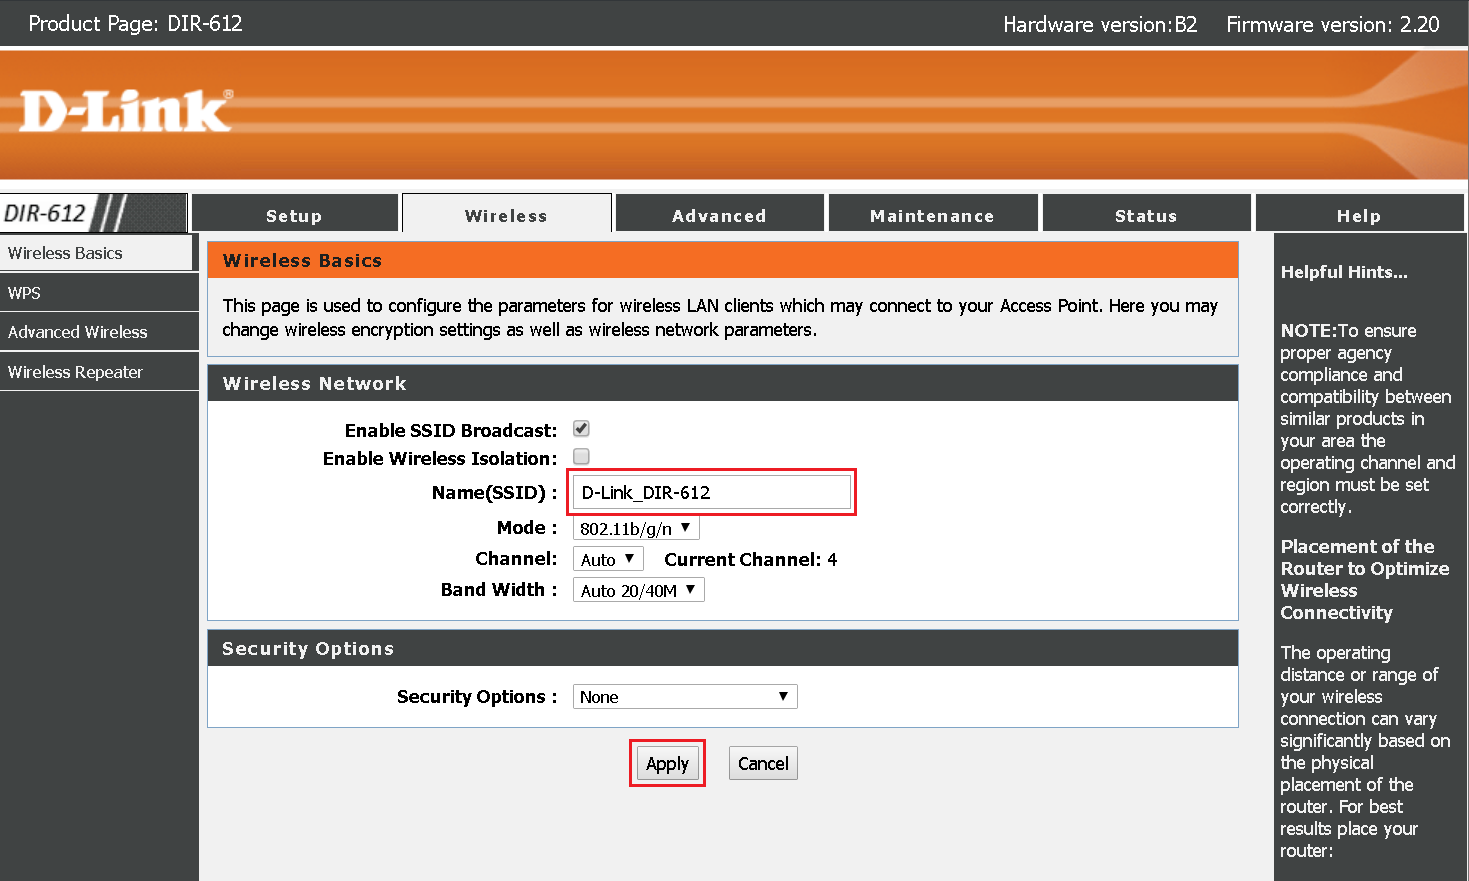The width and height of the screenshot is (1469, 881).
Task: Click the Apply button
Action: (667, 763)
